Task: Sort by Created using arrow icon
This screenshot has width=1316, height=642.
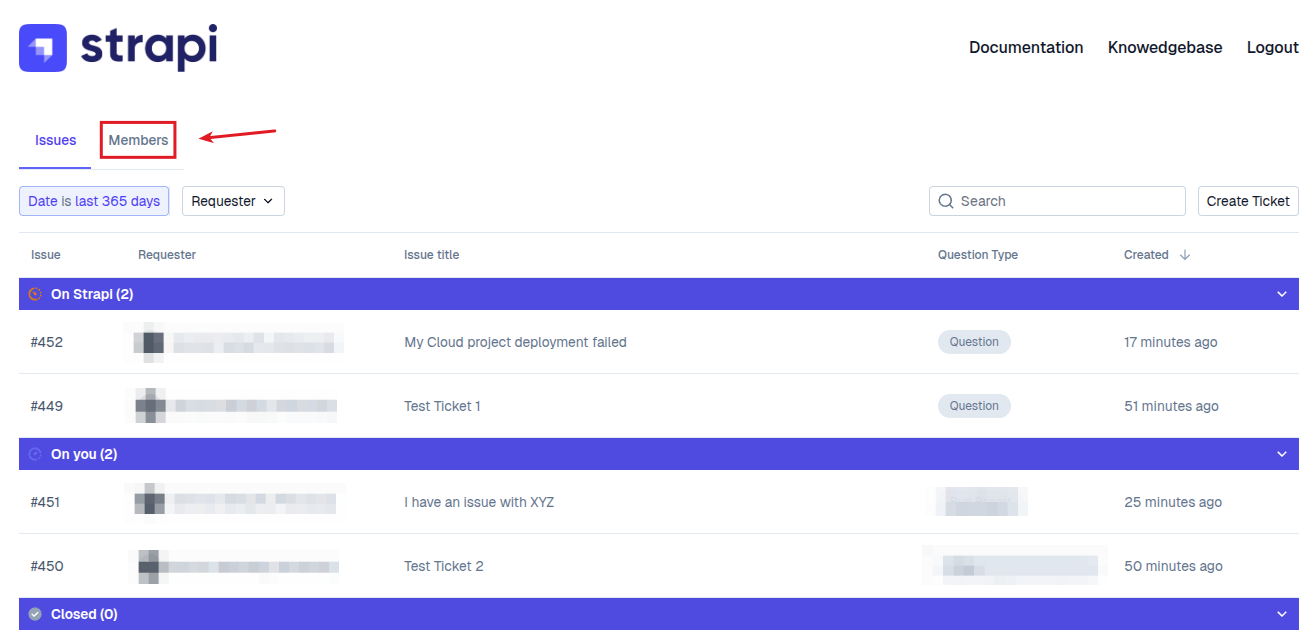Action: click(1185, 255)
